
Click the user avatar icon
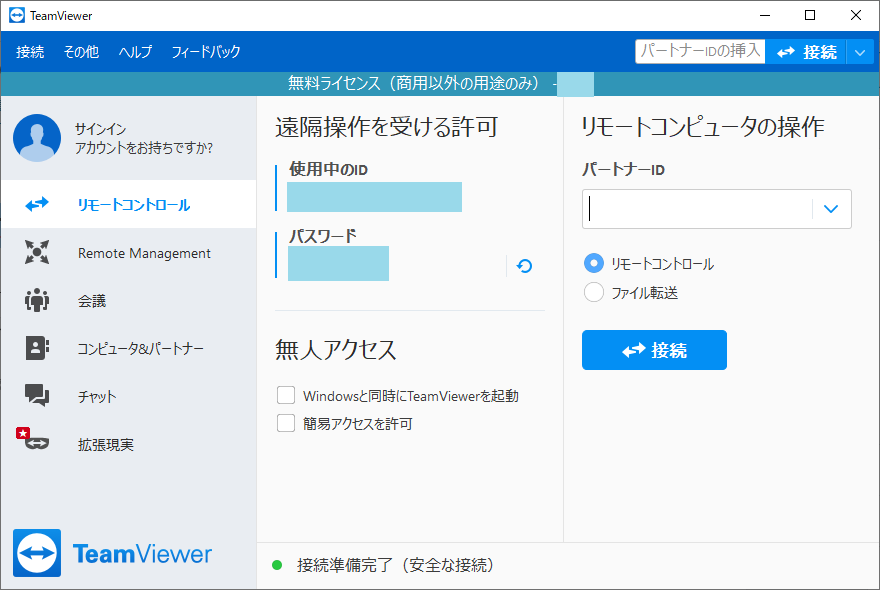[x=37, y=138]
